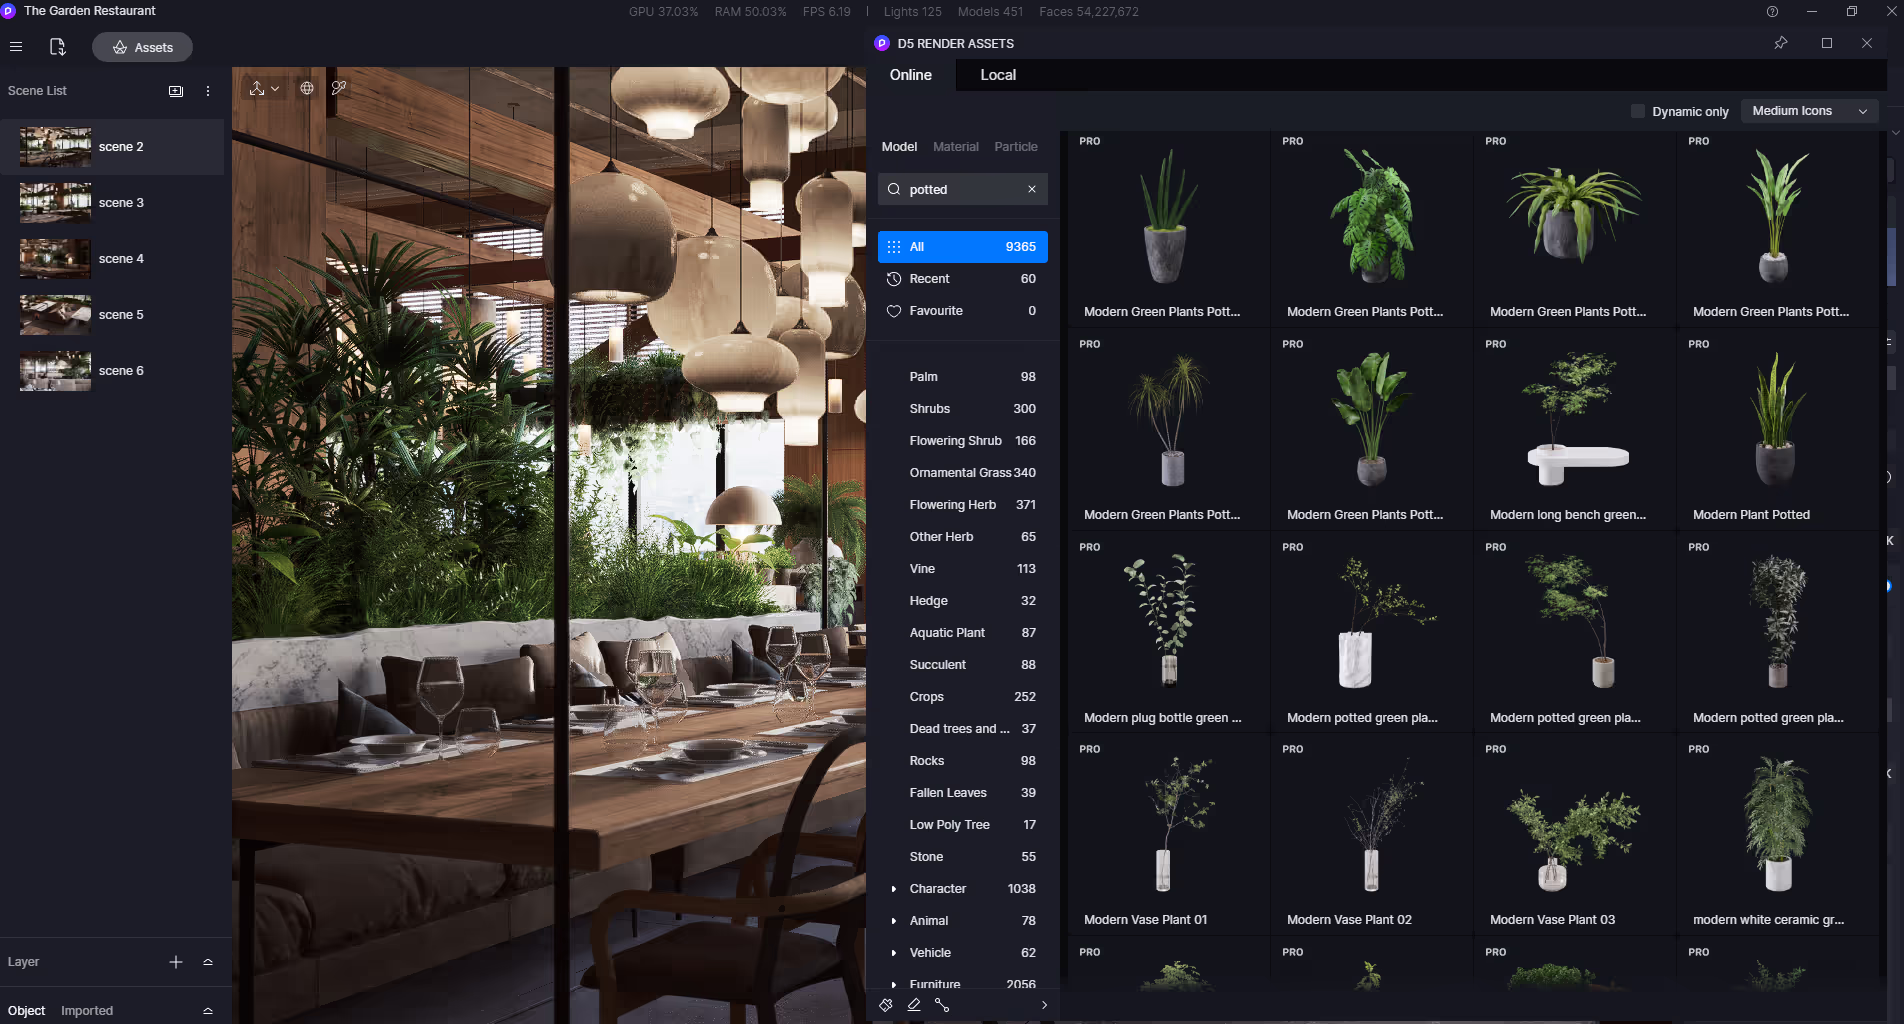Select the Modern long bench green asset
The image size is (1904, 1024).
click(1574, 430)
